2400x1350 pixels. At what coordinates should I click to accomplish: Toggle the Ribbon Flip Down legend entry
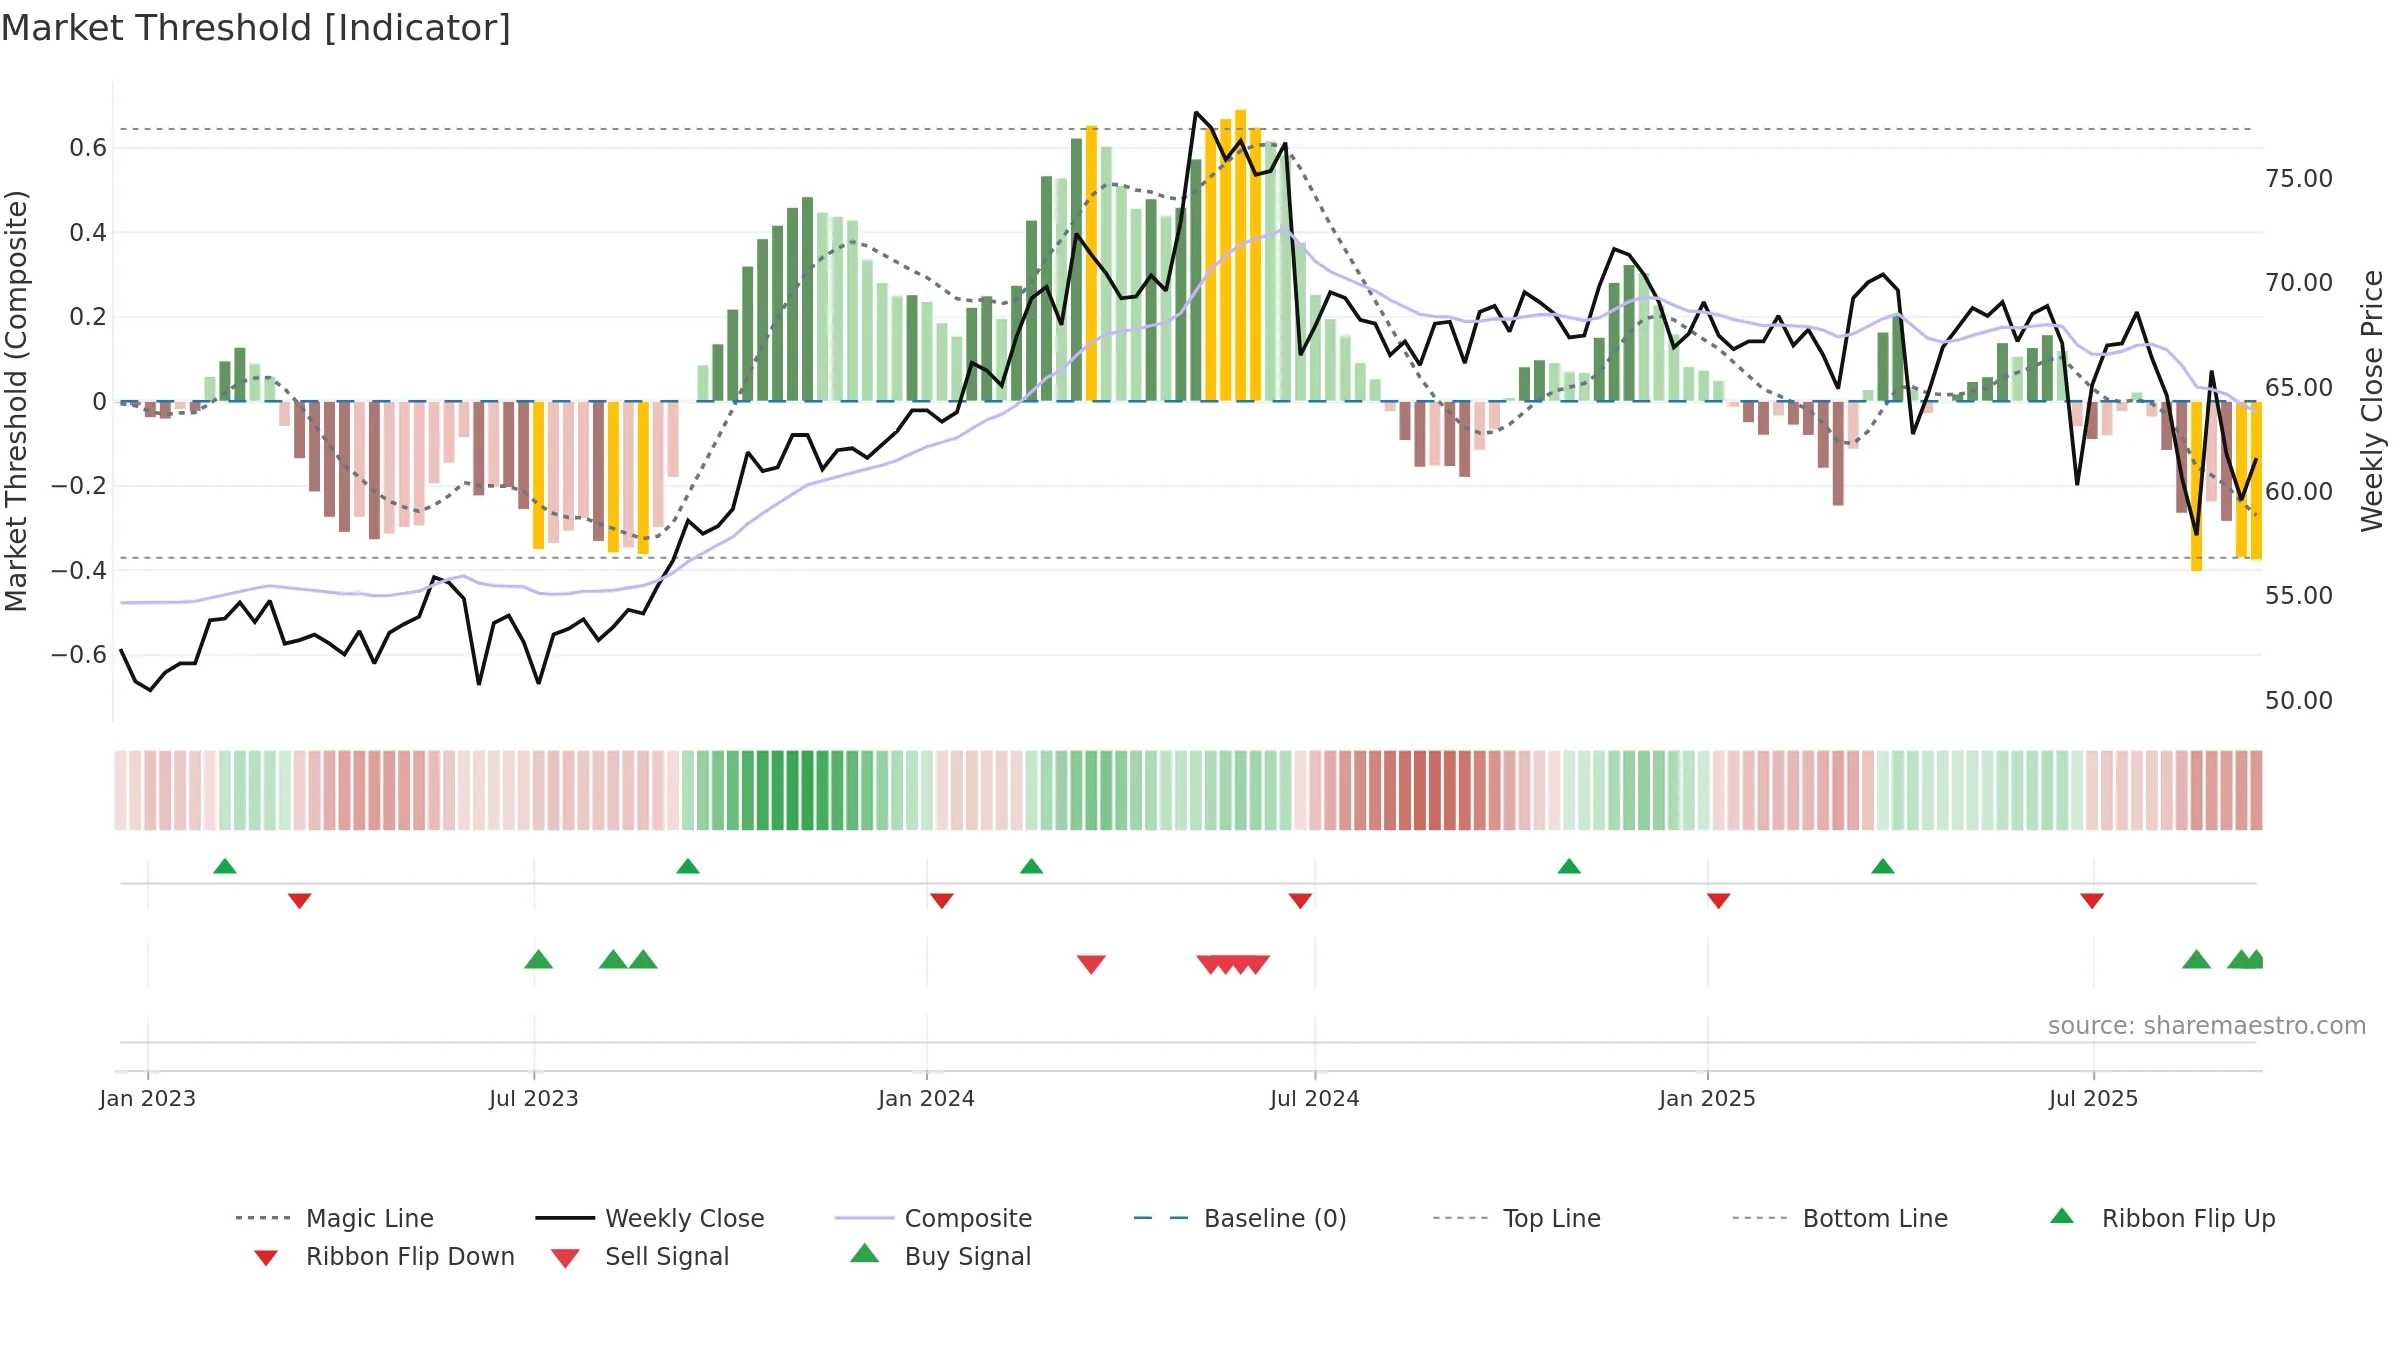coord(384,1256)
